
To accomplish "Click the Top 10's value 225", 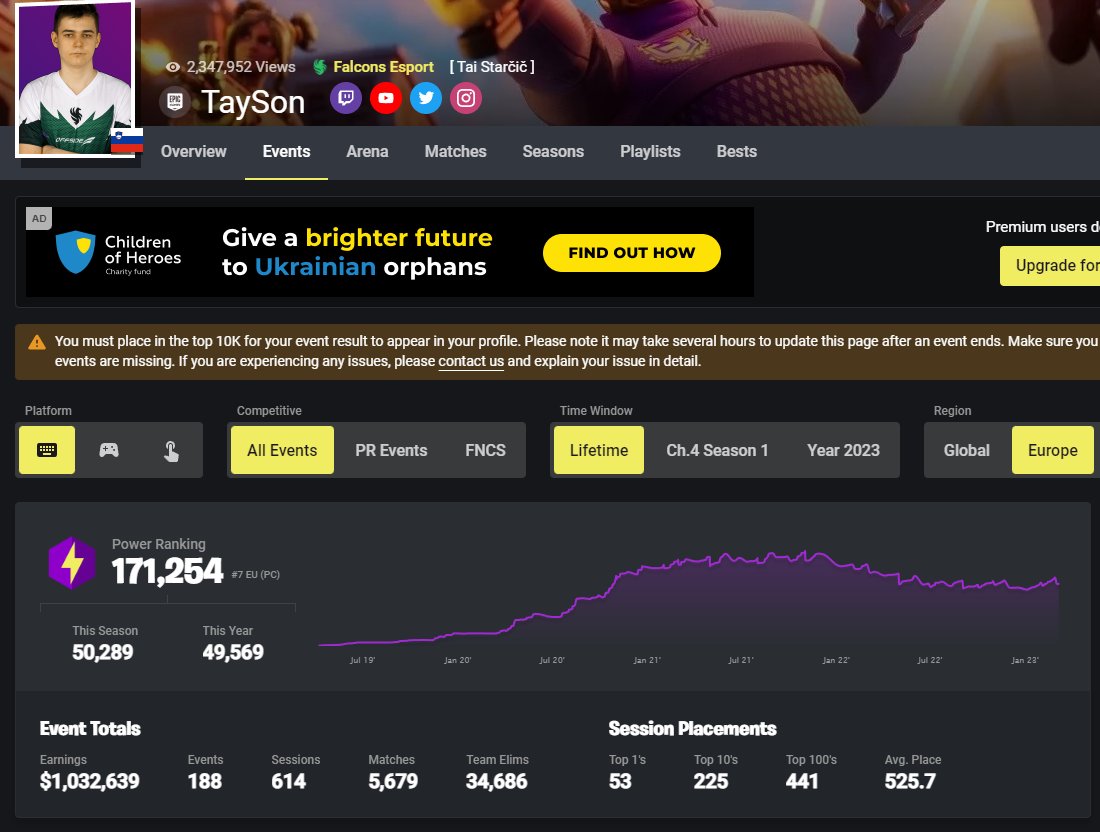I will point(711,781).
